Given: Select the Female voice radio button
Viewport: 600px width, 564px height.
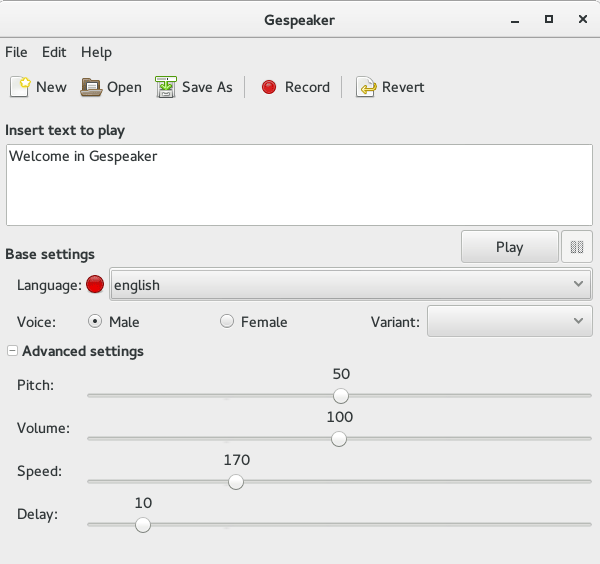Looking at the screenshot, I should coord(227,322).
